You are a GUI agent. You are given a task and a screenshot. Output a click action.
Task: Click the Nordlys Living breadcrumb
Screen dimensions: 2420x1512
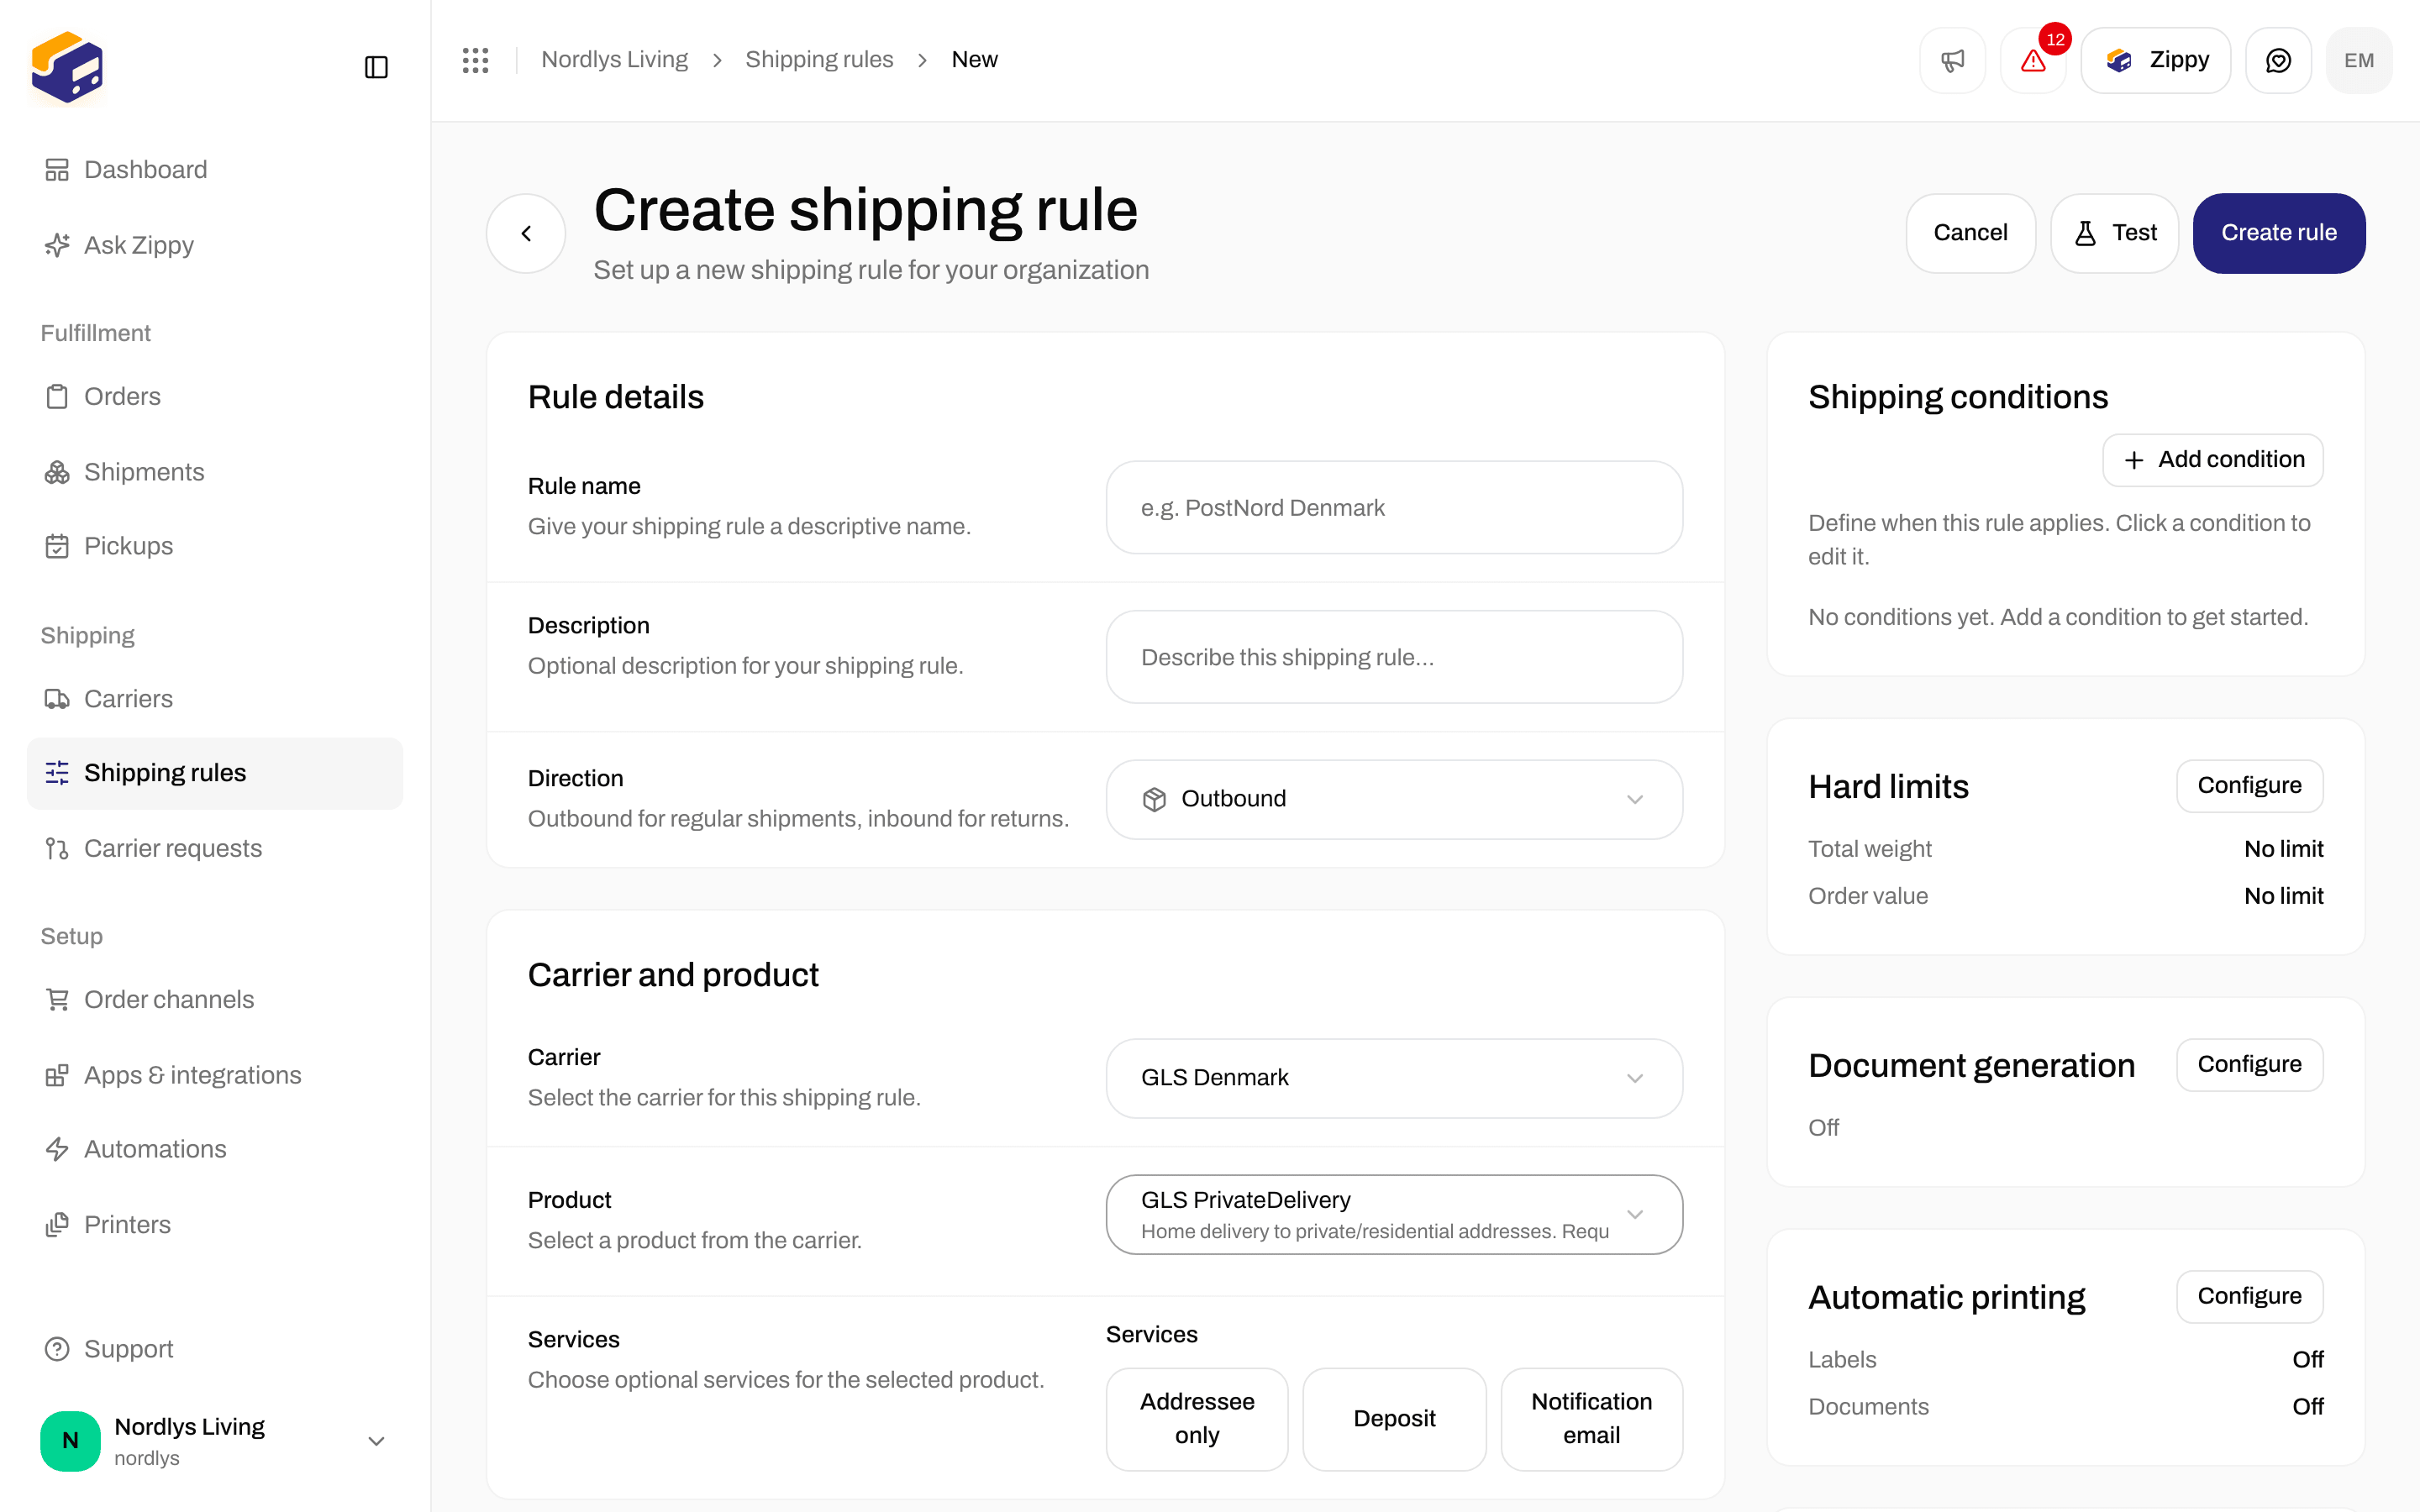click(614, 60)
